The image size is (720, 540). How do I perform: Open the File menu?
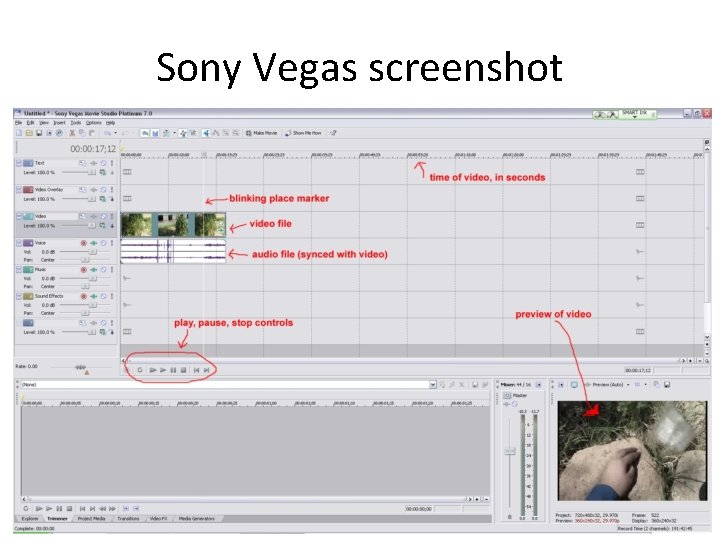(x=18, y=123)
